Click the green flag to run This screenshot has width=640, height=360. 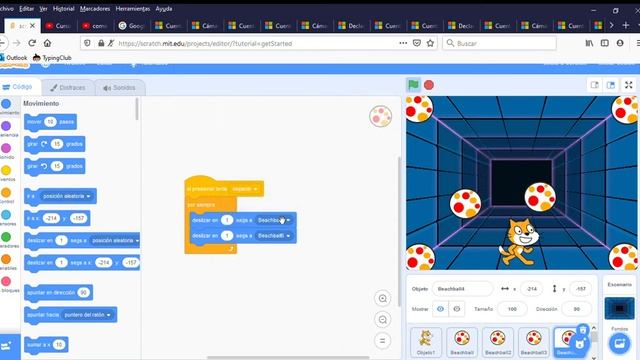coord(413,85)
